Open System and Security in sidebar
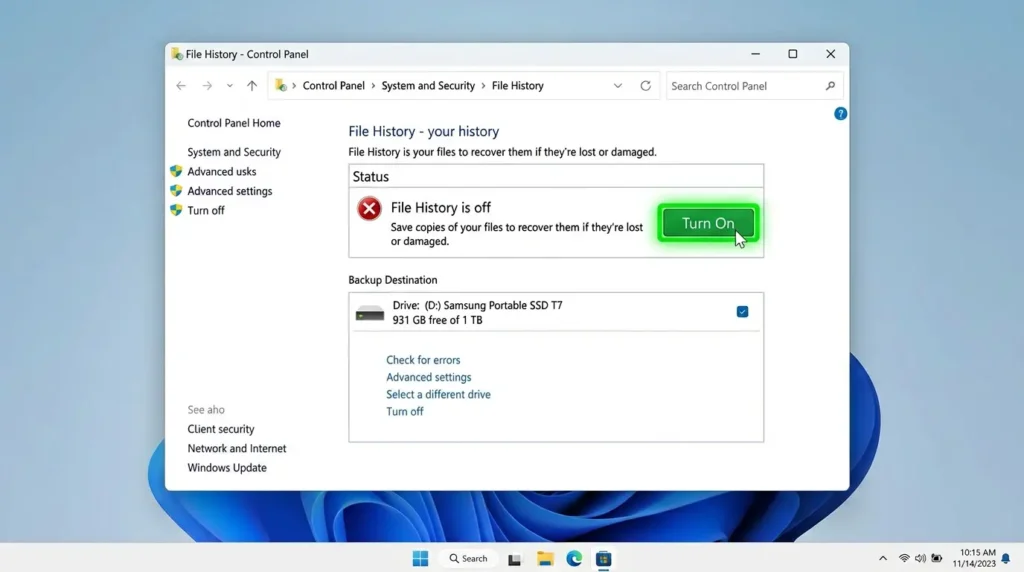Image resolution: width=1024 pixels, height=572 pixels. [x=234, y=152]
